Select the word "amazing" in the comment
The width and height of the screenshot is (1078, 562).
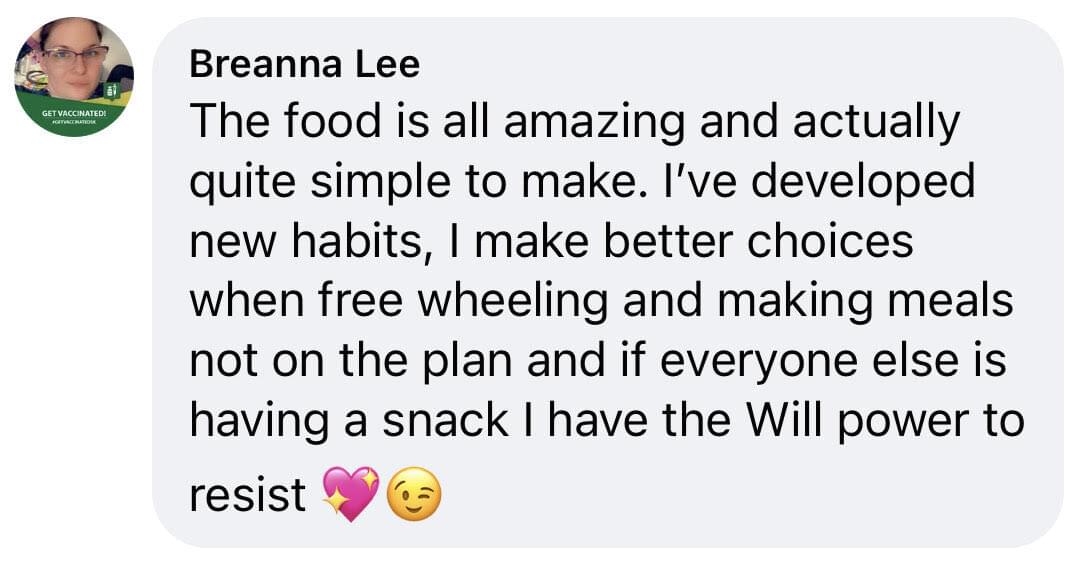594,122
